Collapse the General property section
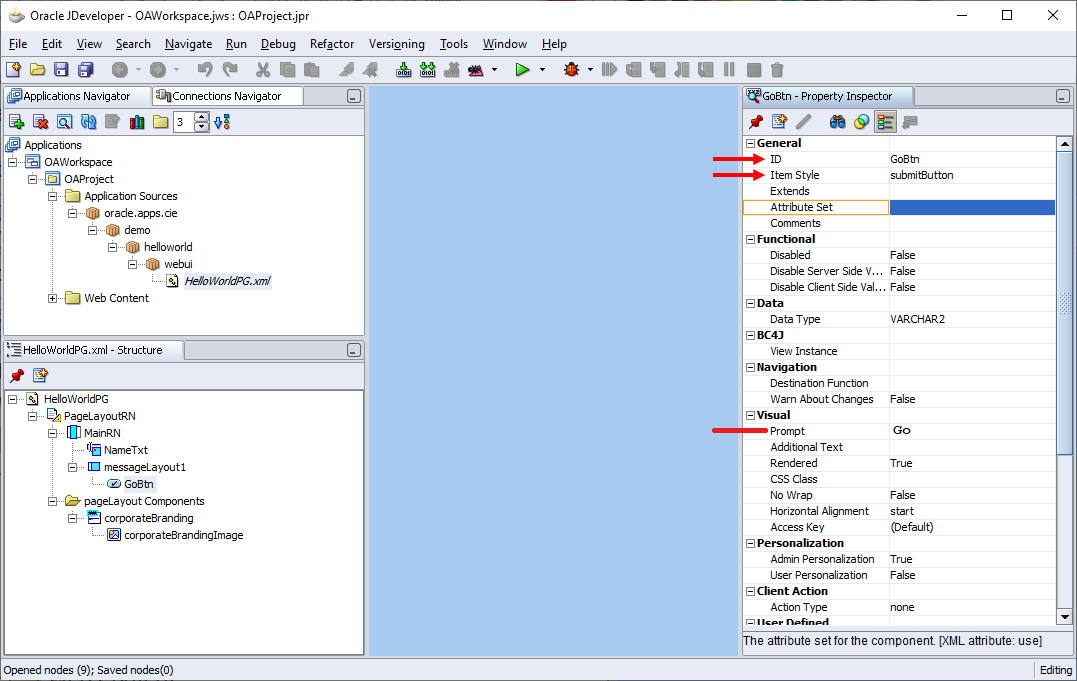The height and width of the screenshot is (681, 1077). pos(751,143)
